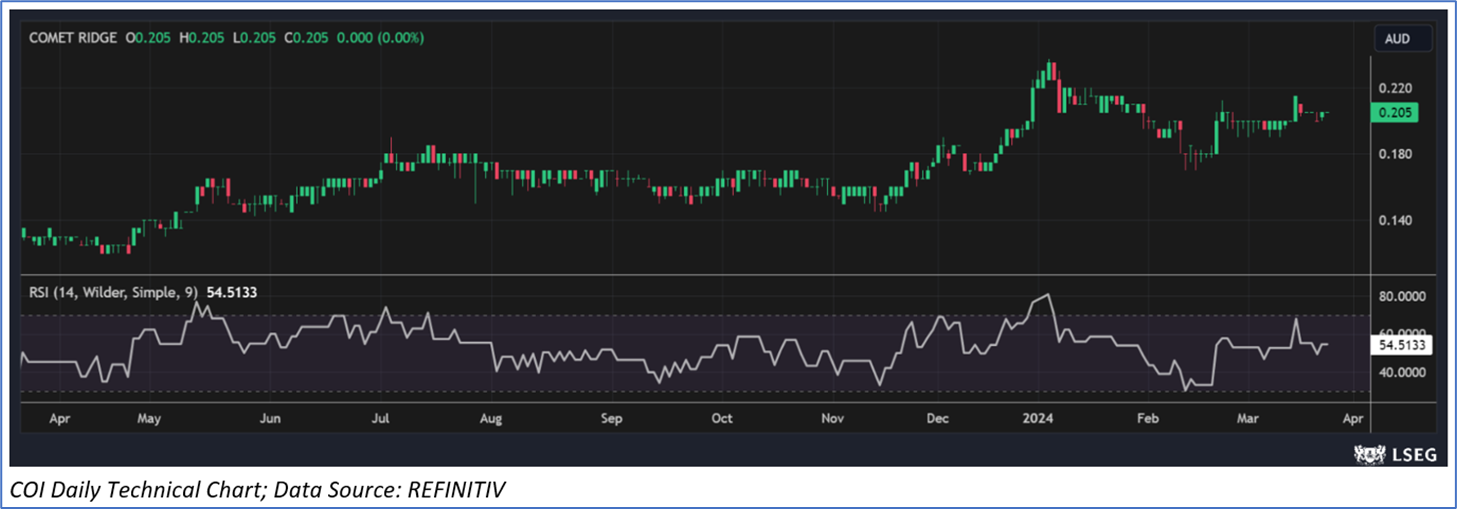Click the 0.180 price axis label

[x=1394, y=154]
